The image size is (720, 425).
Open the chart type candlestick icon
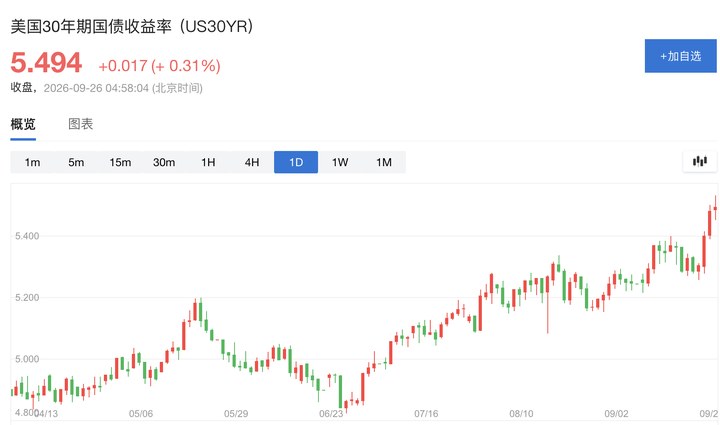[x=699, y=161]
